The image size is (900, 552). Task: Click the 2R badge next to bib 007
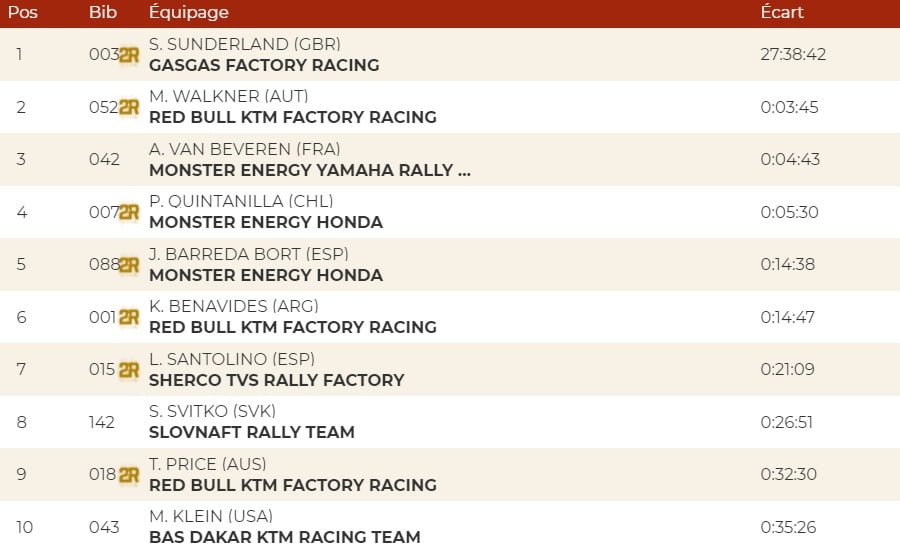pos(129,212)
